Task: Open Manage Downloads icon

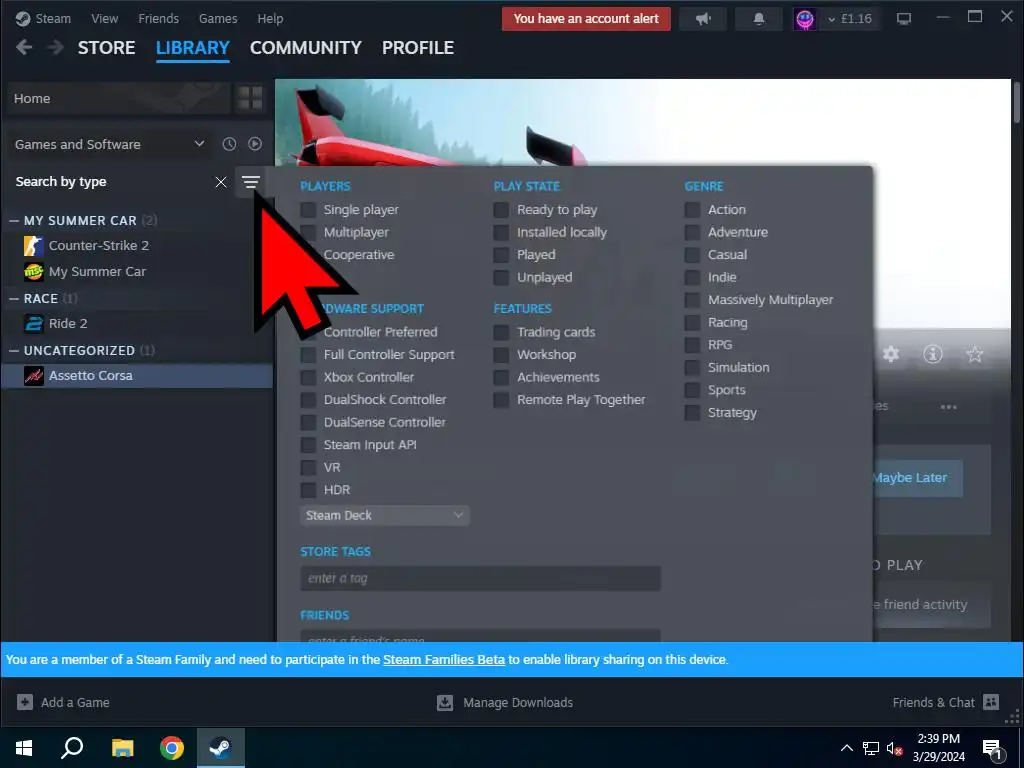Action: coord(445,702)
